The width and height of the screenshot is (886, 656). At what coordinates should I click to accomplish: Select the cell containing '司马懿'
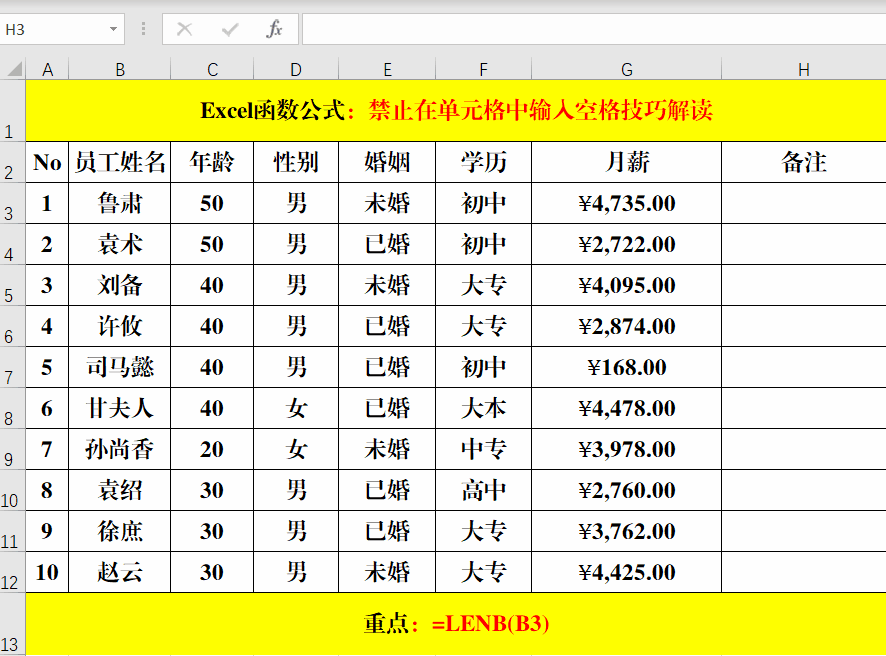[120, 367]
